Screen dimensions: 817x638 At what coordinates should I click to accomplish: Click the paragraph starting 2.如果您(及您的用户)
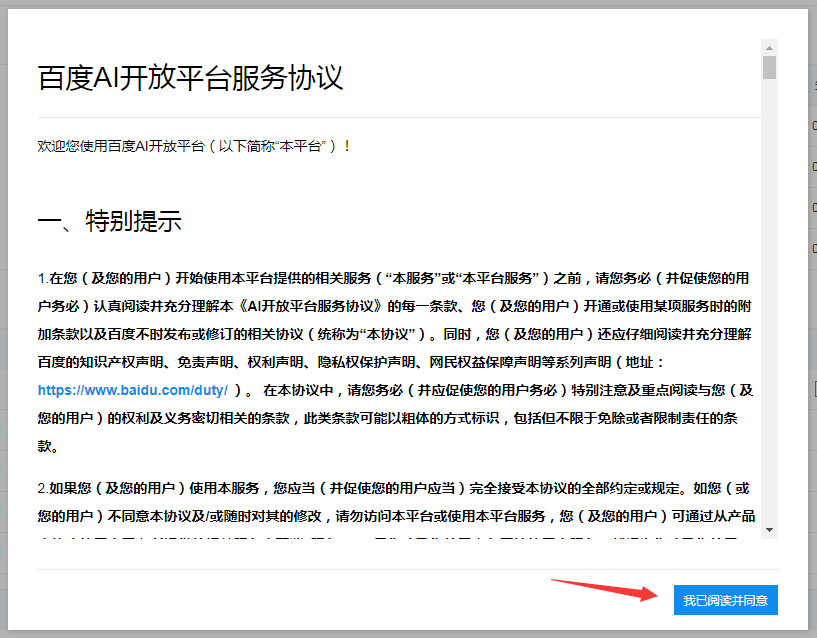[x=396, y=511]
